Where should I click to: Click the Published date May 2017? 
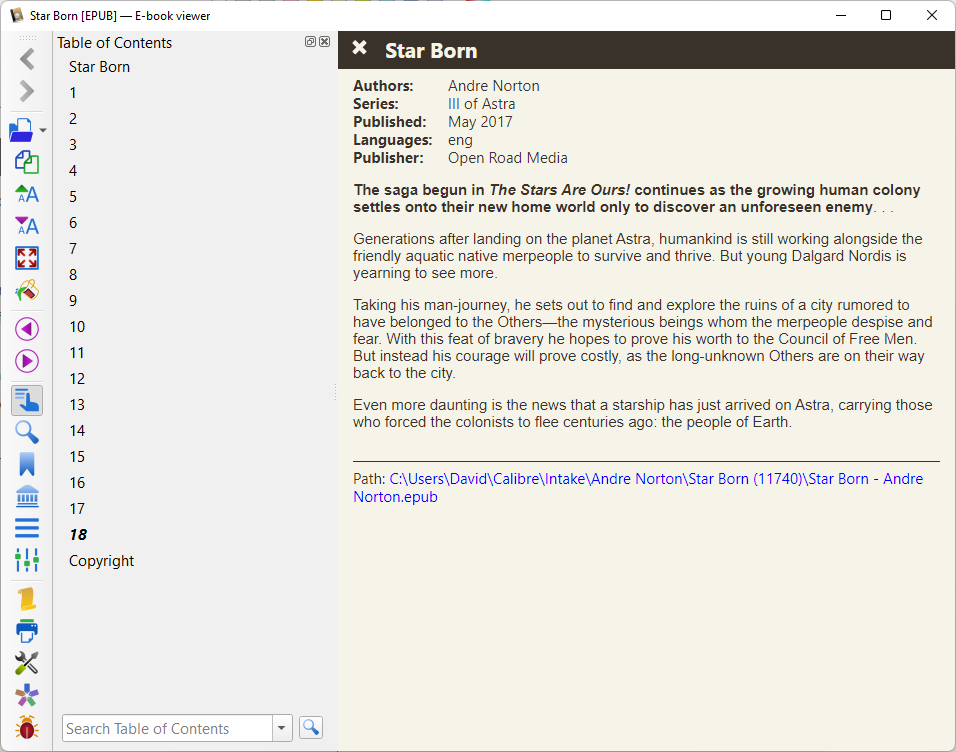(480, 122)
